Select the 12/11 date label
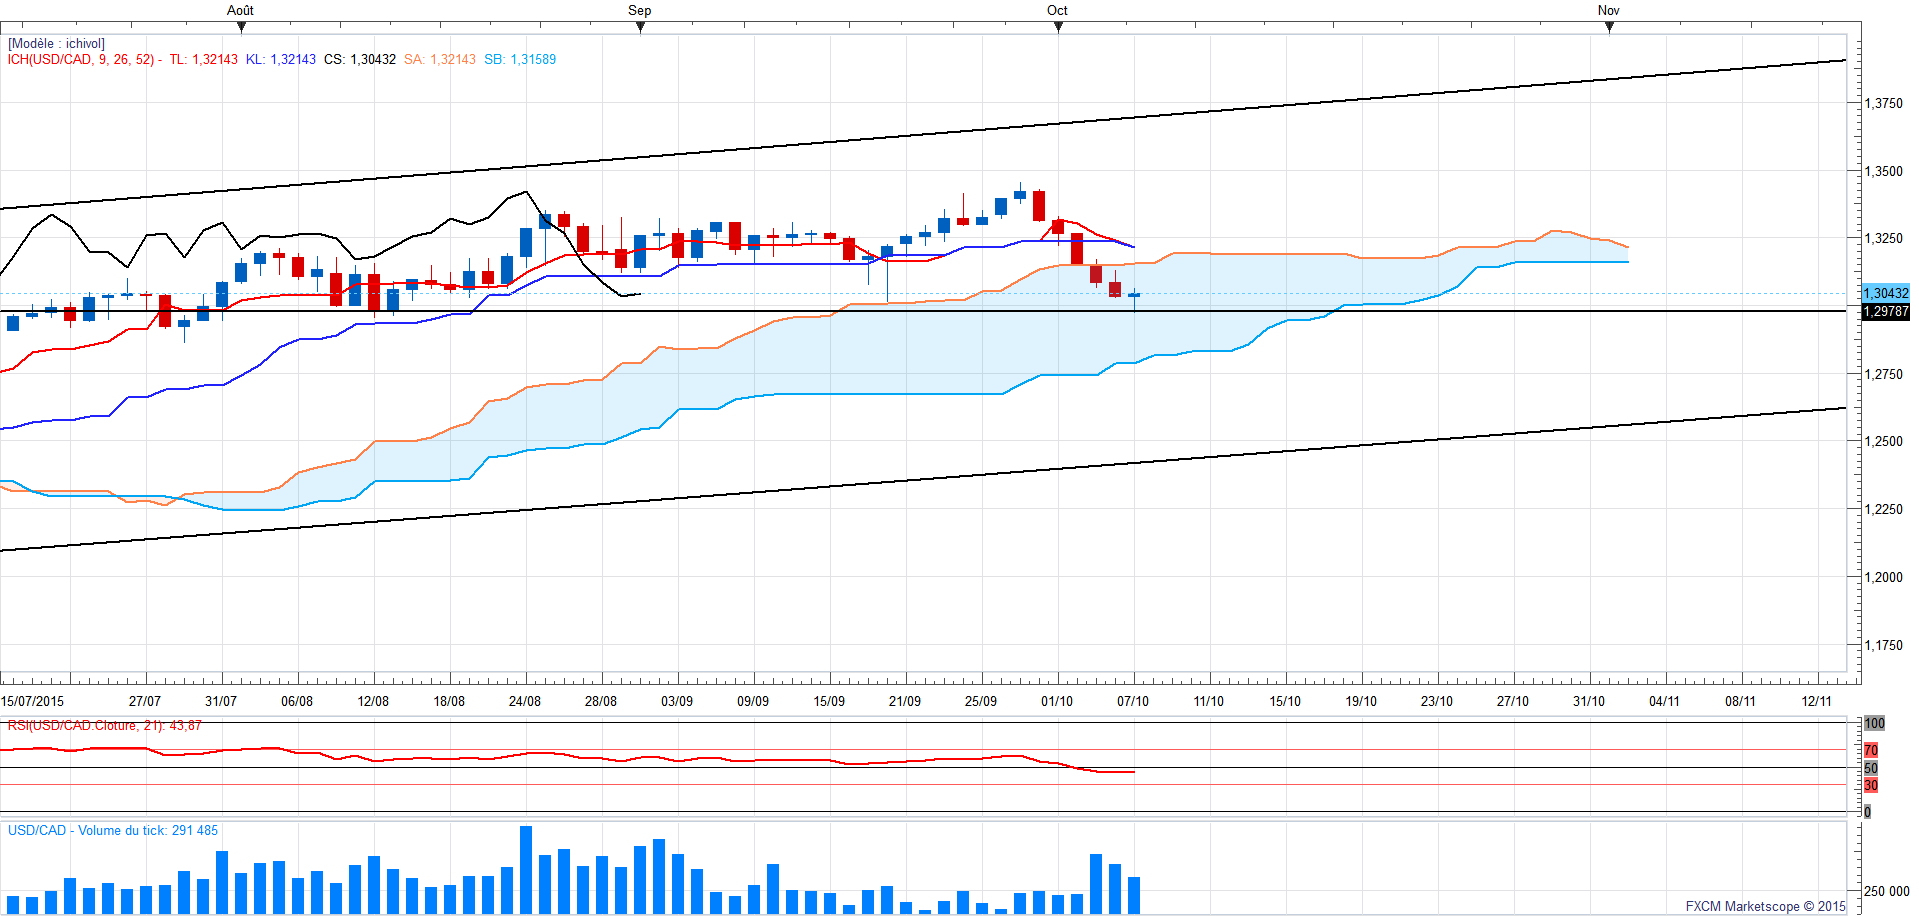1919x916 pixels. click(x=1817, y=701)
